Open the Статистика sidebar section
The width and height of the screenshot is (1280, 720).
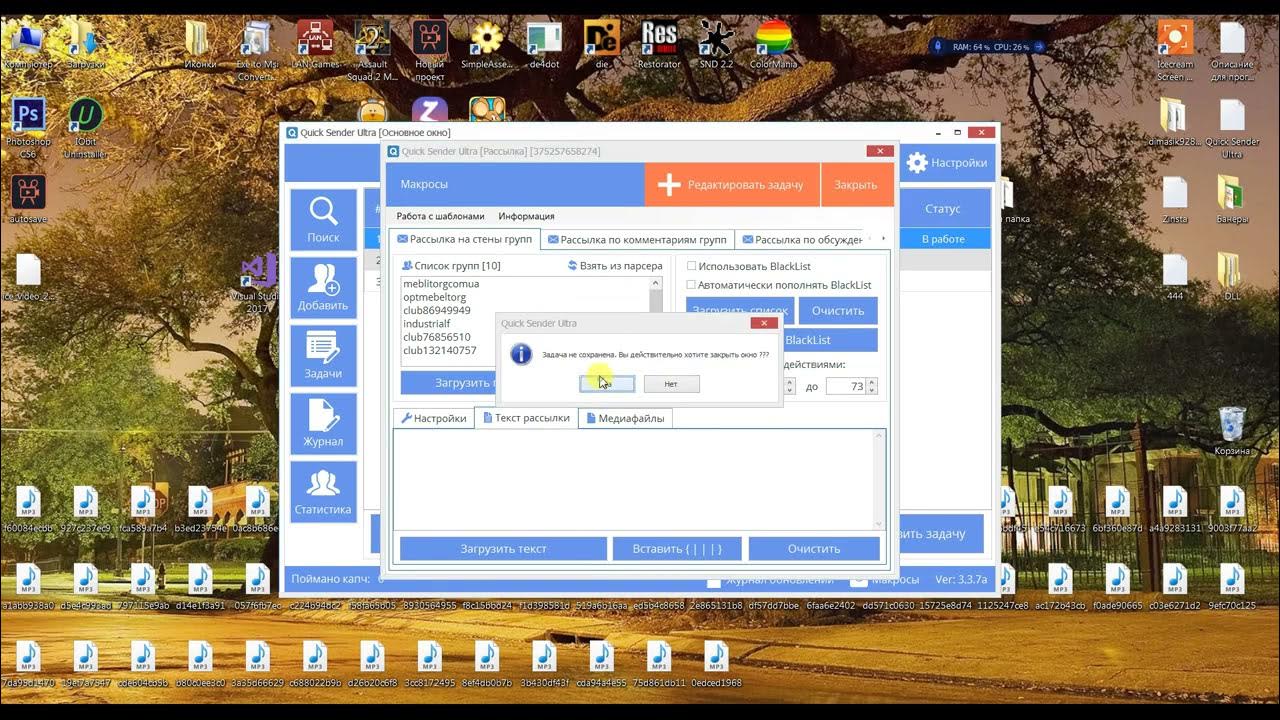(323, 492)
